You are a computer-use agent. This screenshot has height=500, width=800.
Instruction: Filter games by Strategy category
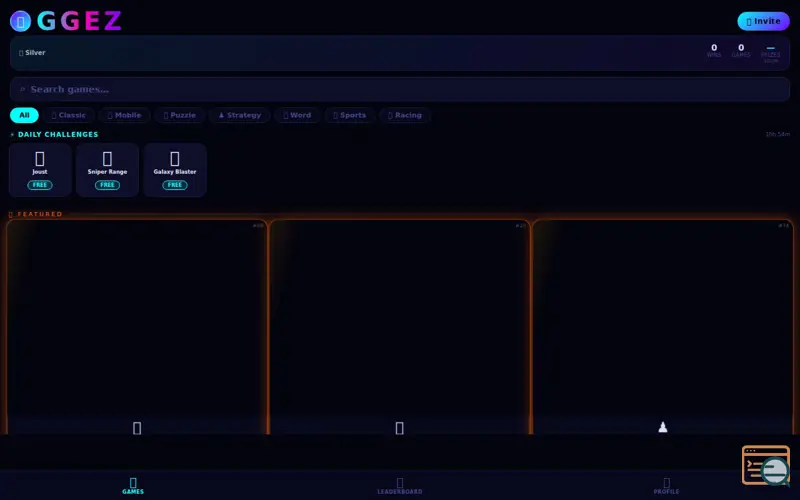click(239, 115)
